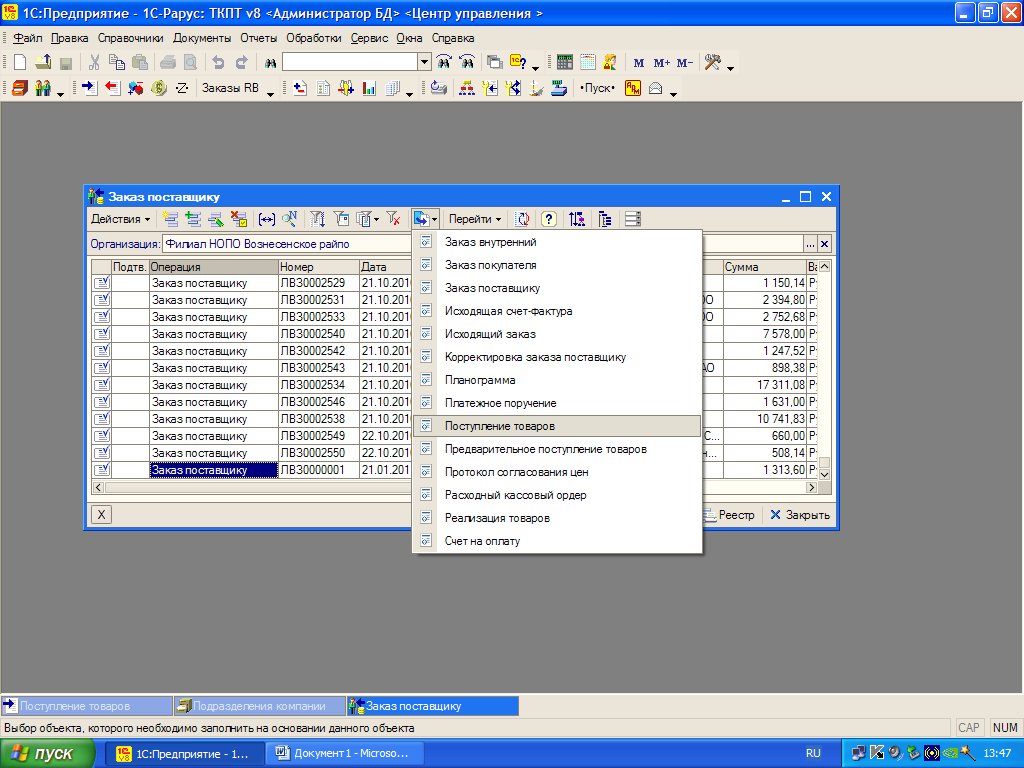Click the question mark help icon in order window

(x=549, y=219)
